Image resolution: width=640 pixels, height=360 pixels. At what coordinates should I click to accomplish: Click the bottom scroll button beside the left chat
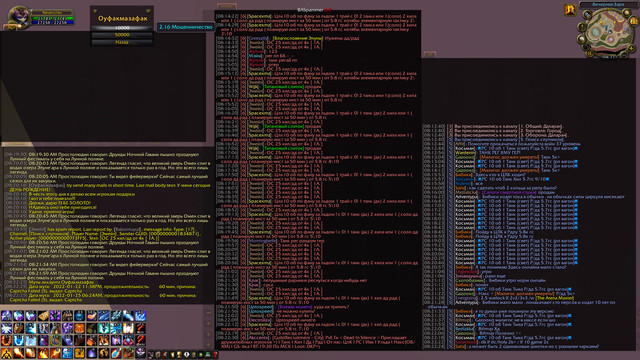209,345
